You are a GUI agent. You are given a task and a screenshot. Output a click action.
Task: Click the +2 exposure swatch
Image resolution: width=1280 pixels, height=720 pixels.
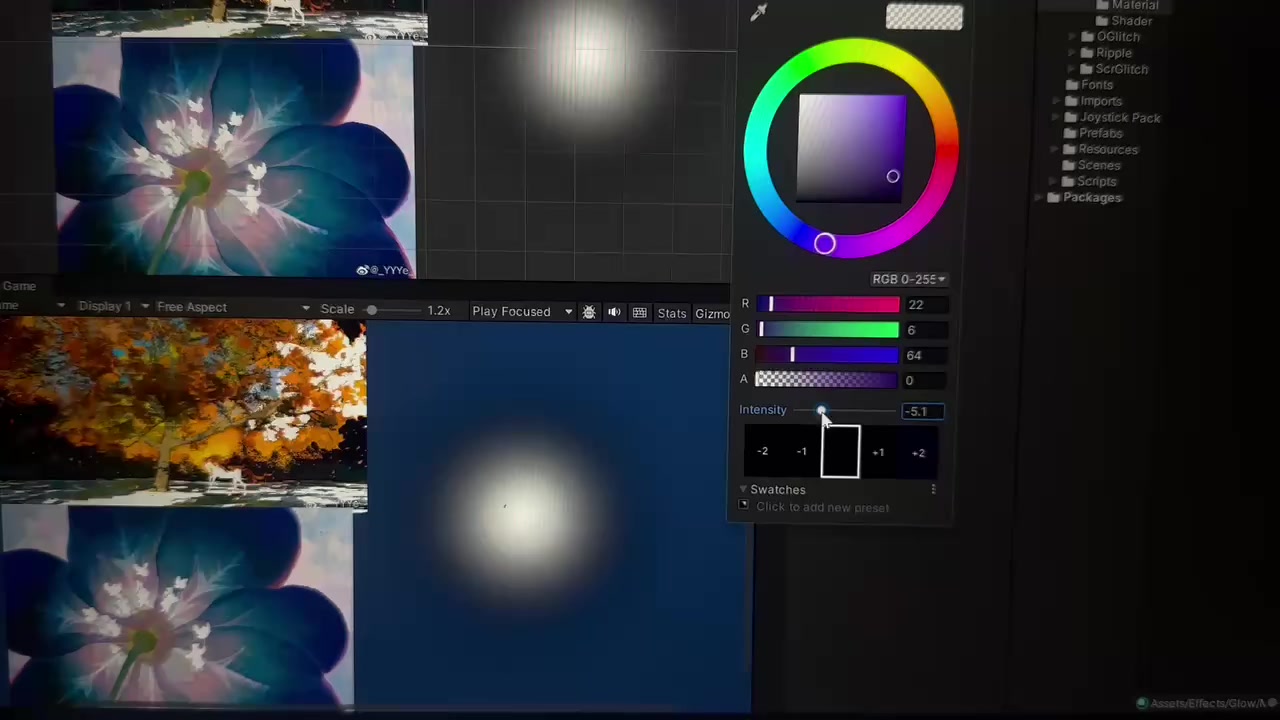pyautogui.click(x=918, y=453)
